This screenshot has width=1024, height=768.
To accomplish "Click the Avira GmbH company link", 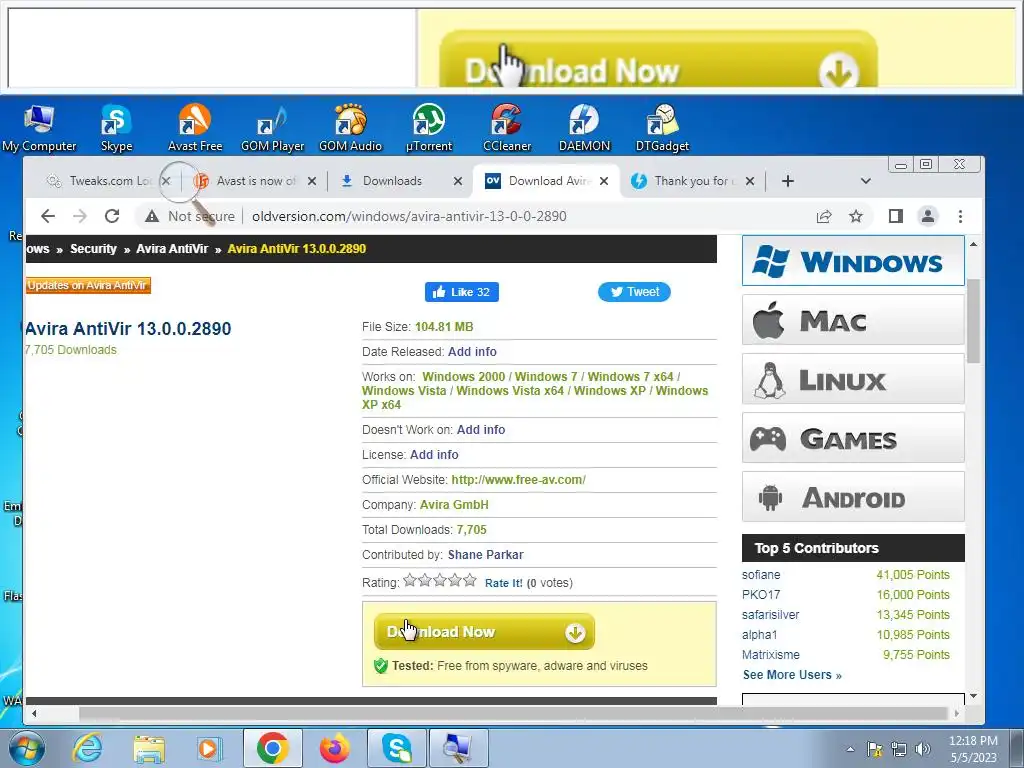I will pyautogui.click(x=454, y=505).
